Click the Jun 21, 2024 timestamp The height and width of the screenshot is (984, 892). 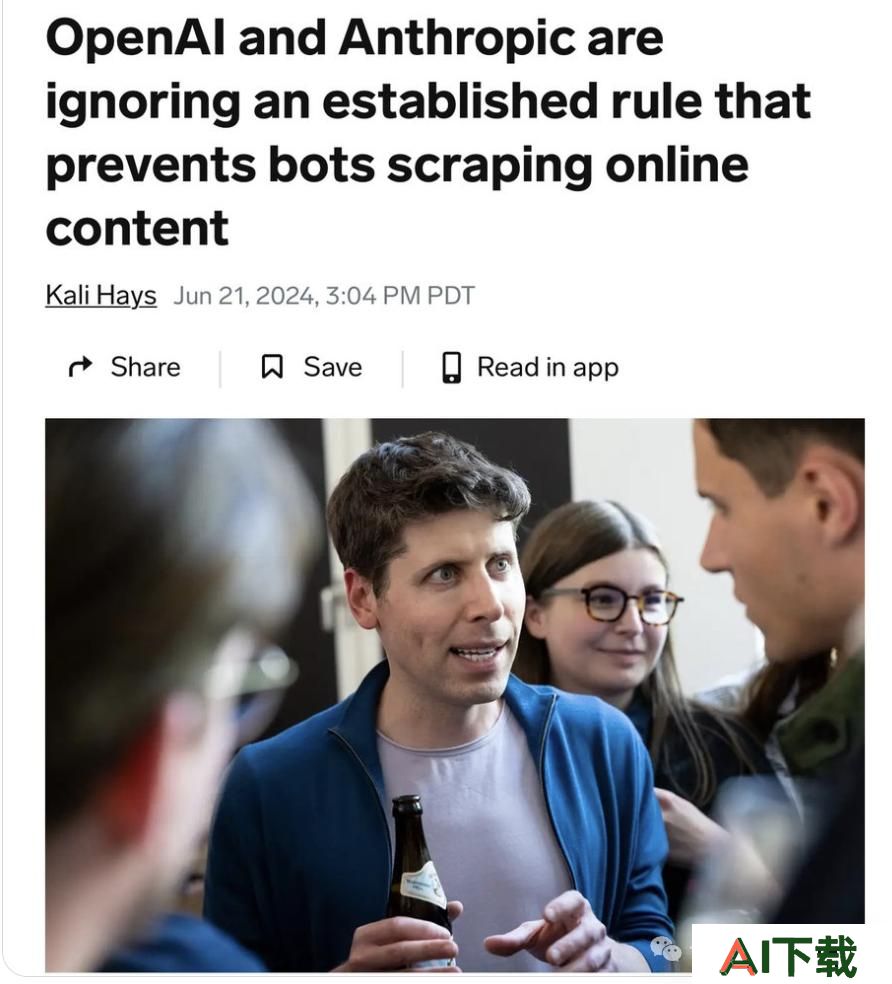(x=323, y=296)
